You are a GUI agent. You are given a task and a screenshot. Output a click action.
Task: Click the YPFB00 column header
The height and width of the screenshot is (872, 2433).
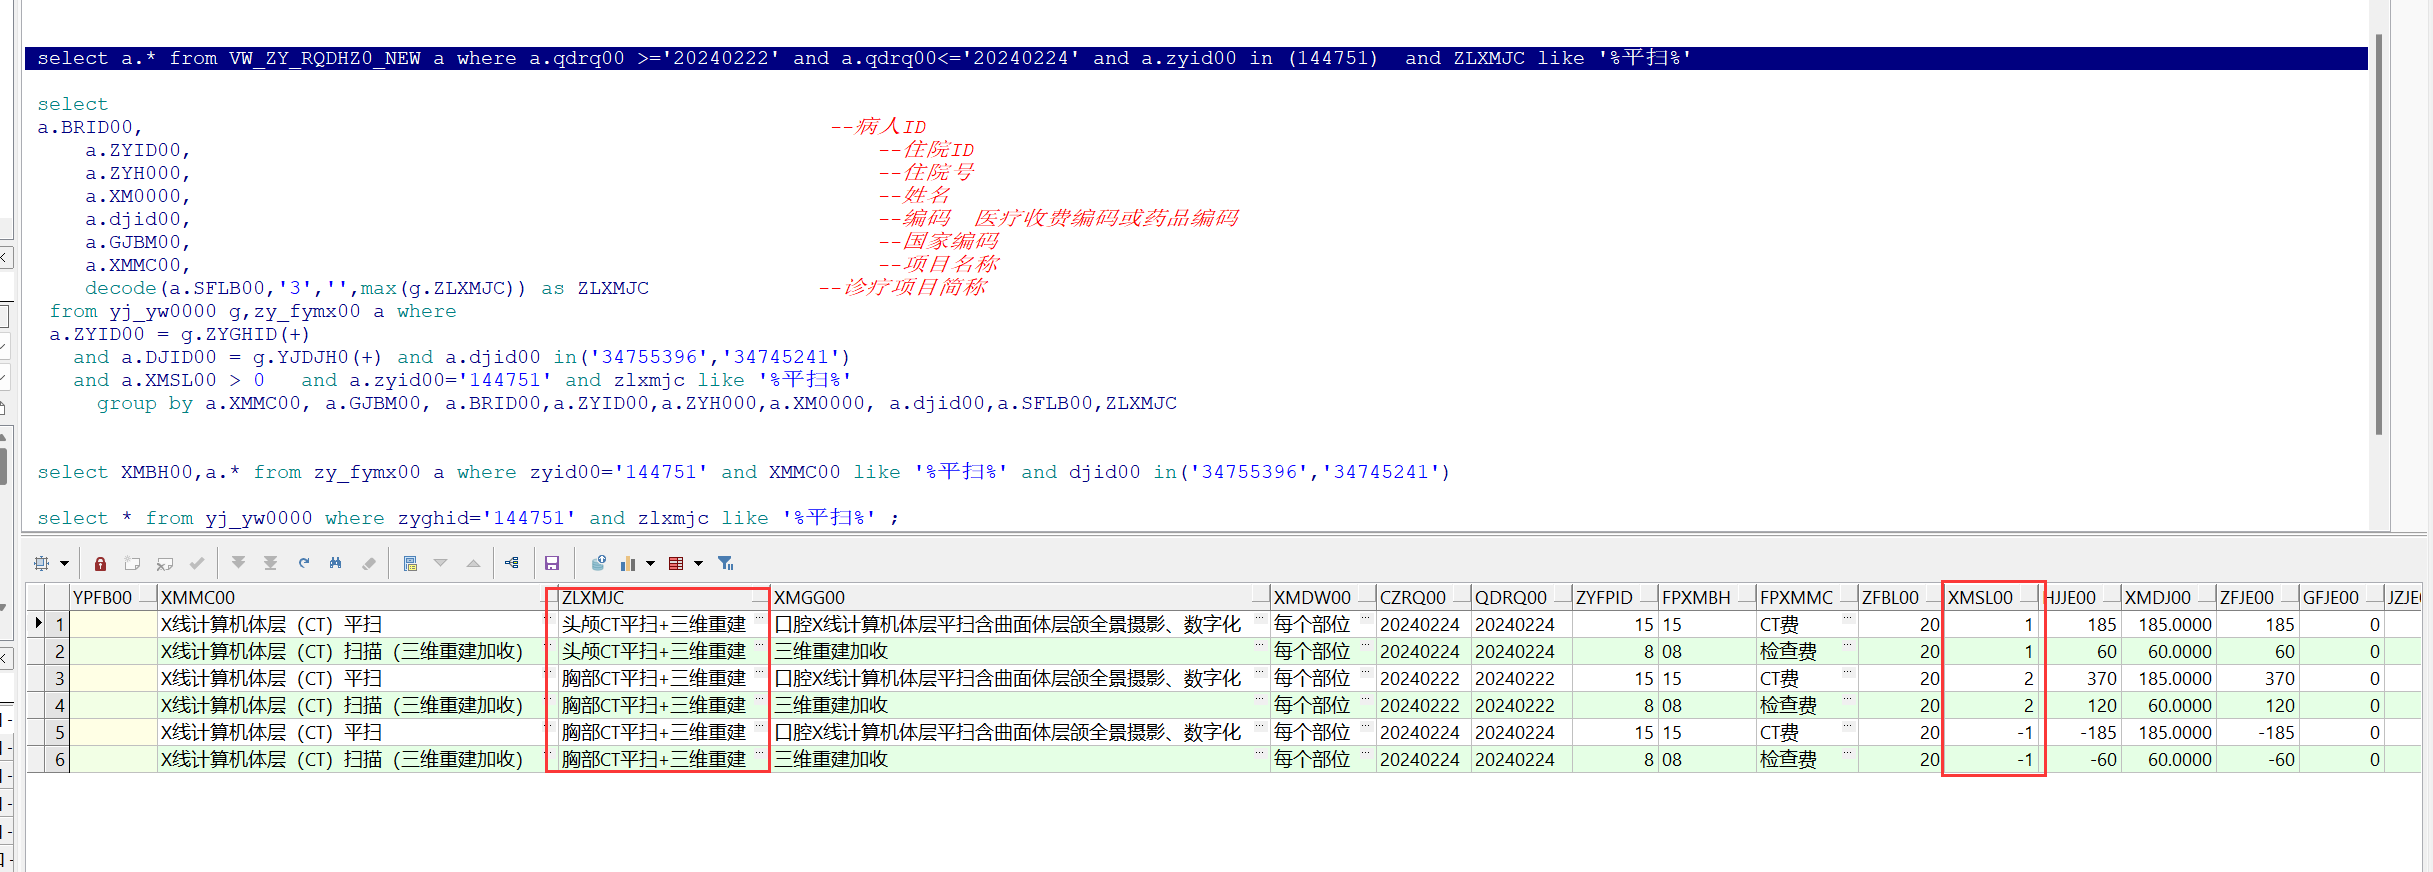pyautogui.click(x=114, y=597)
